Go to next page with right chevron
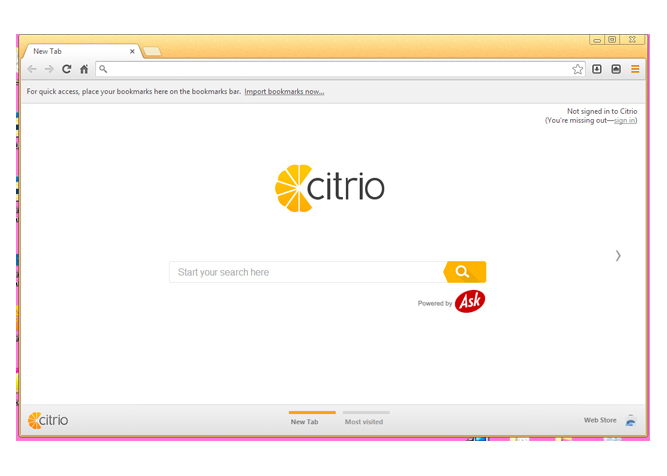Viewport: 667px width, 476px height. [x=618, y=256]
